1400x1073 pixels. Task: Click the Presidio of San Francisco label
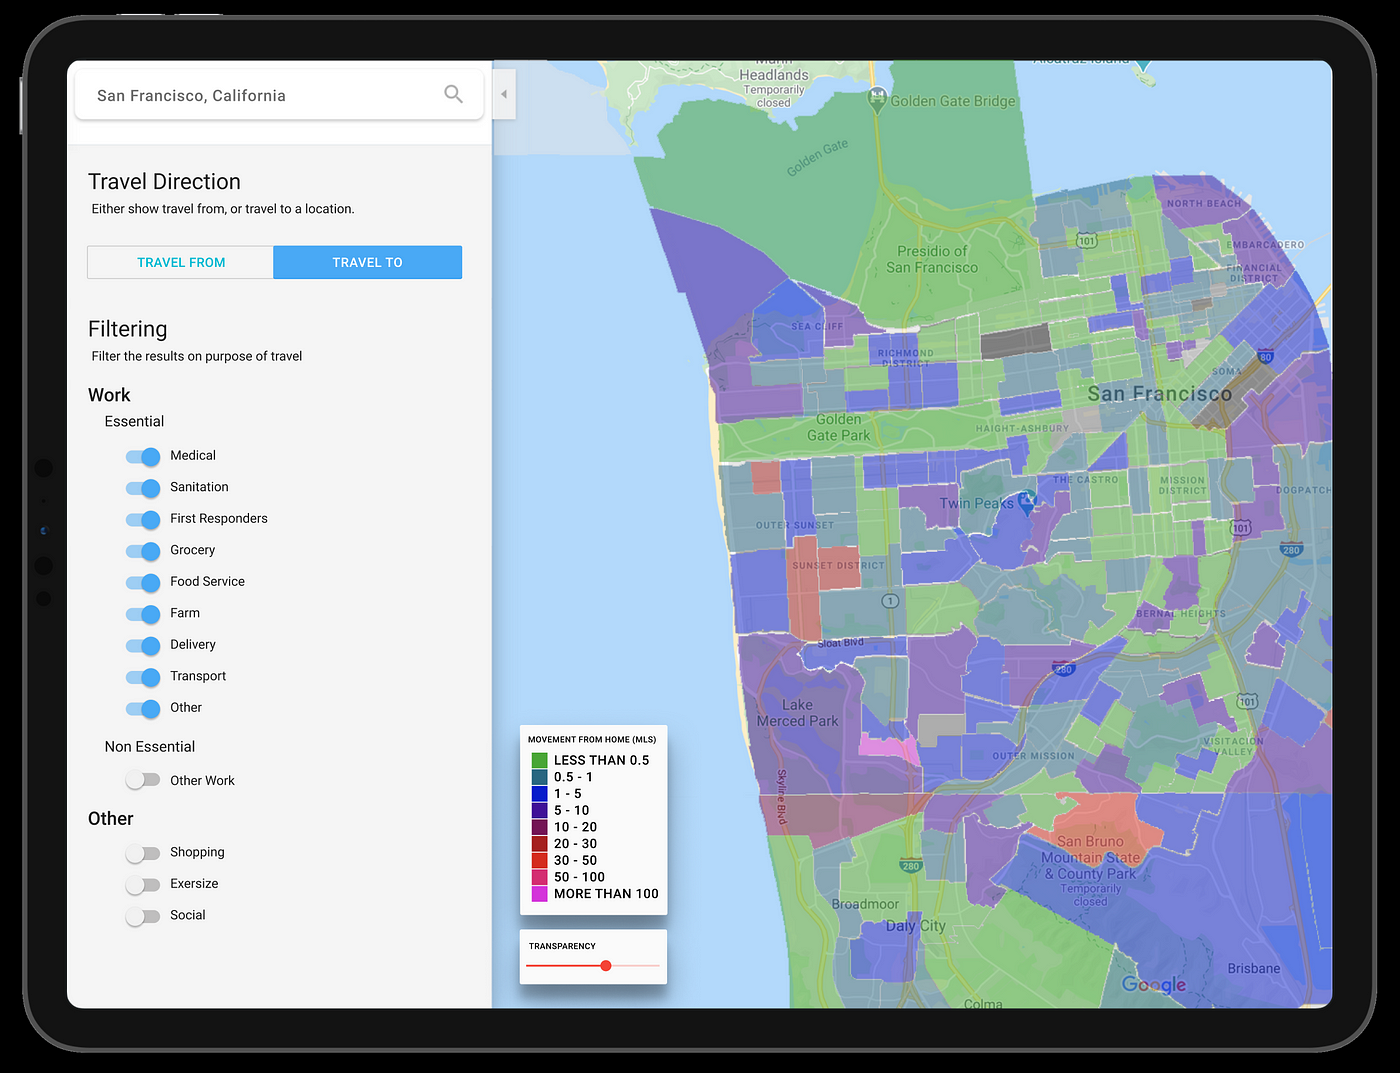(932, 259)
